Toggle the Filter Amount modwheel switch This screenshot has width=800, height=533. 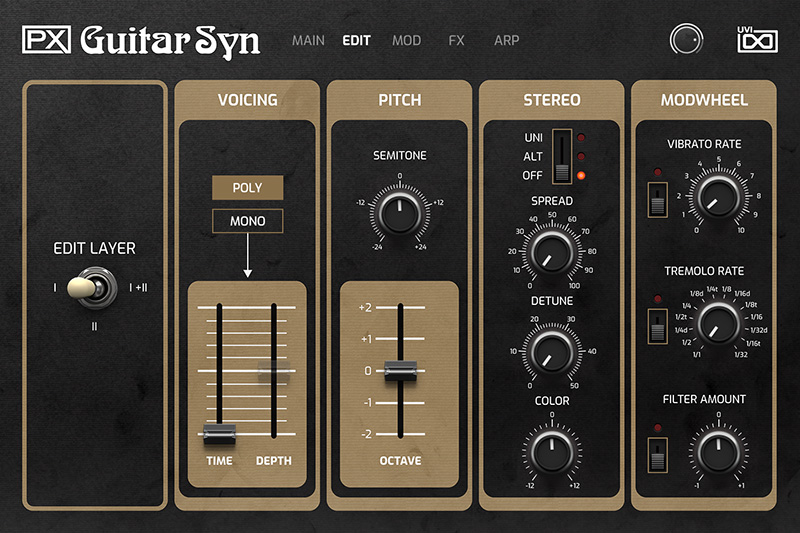[656, 459]
